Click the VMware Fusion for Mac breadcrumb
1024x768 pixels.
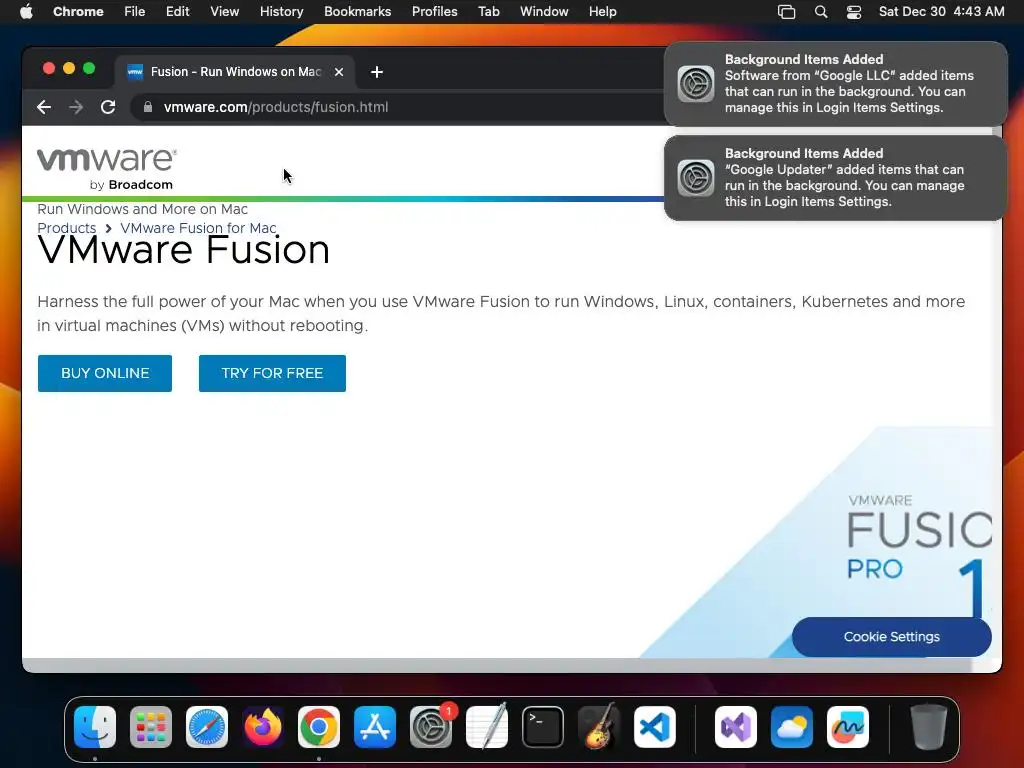tap(198, 228)
